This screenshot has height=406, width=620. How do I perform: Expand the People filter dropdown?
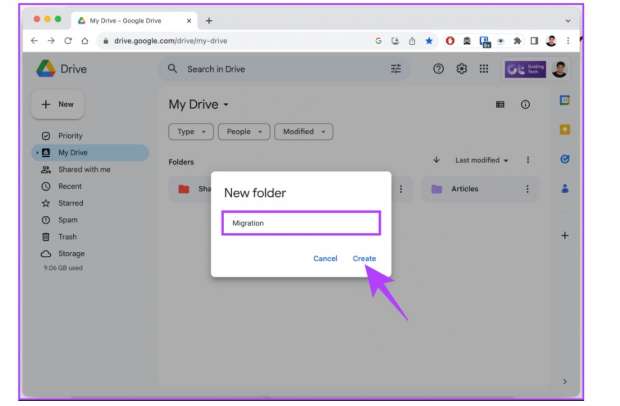(x=245, y=132)
